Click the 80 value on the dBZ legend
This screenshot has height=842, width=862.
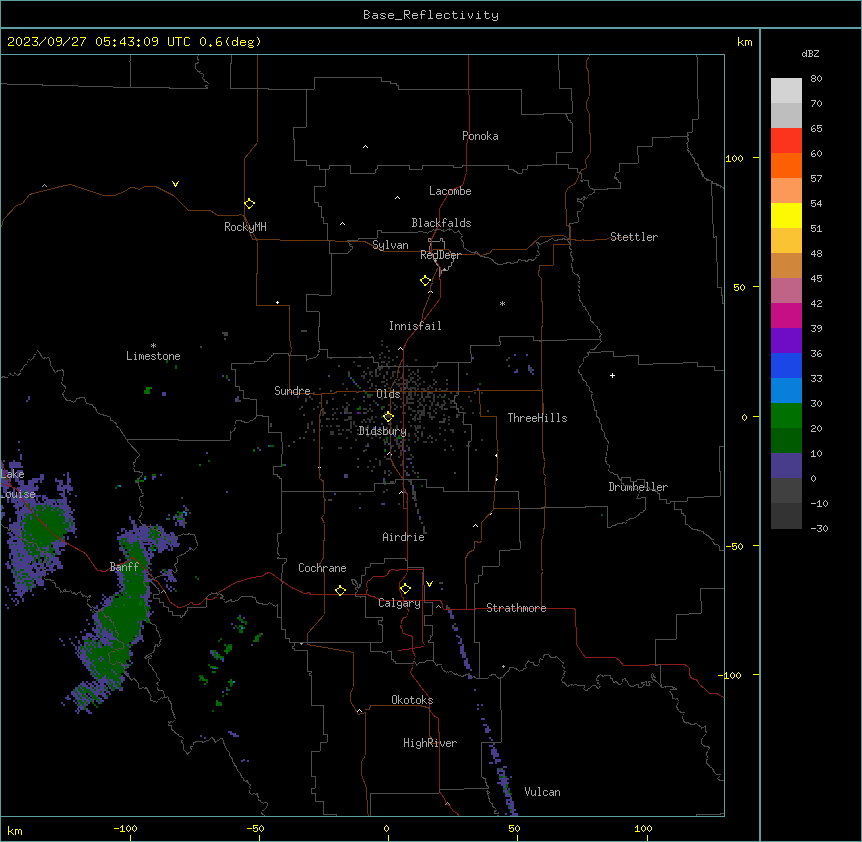click(816, 79)
